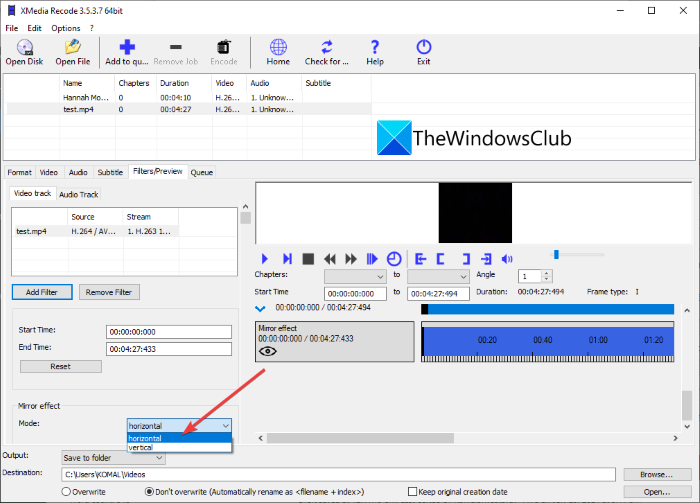The width and height of the screenshot is (700, 503).
Task: Select the Overwrite radio button
Action: (x=66, y=491)
